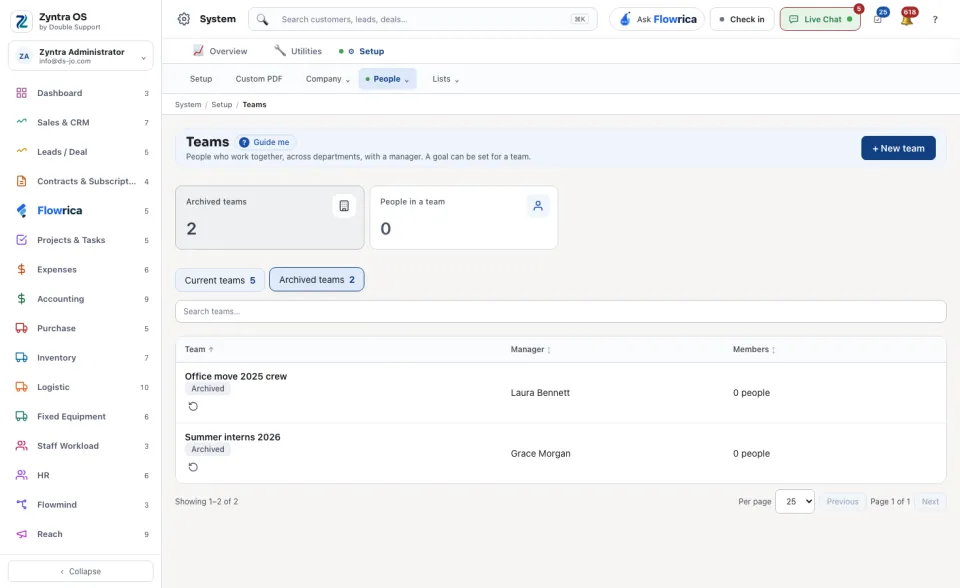Open the Flowrica module
Image resolution: width=960 pixels, height=588 pixels.
click(x=81, y=211)
